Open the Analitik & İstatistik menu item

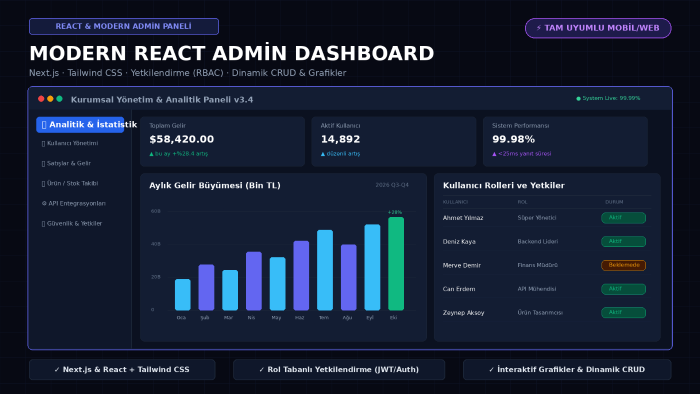pyautogui.click(x=80, y=124)
